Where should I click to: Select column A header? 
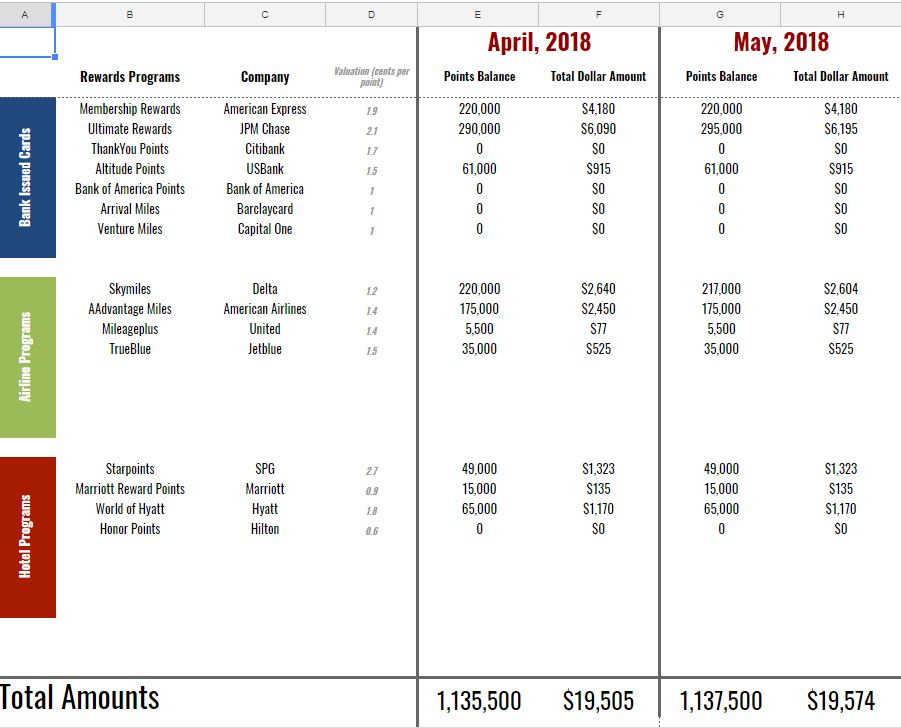[25, 14]
